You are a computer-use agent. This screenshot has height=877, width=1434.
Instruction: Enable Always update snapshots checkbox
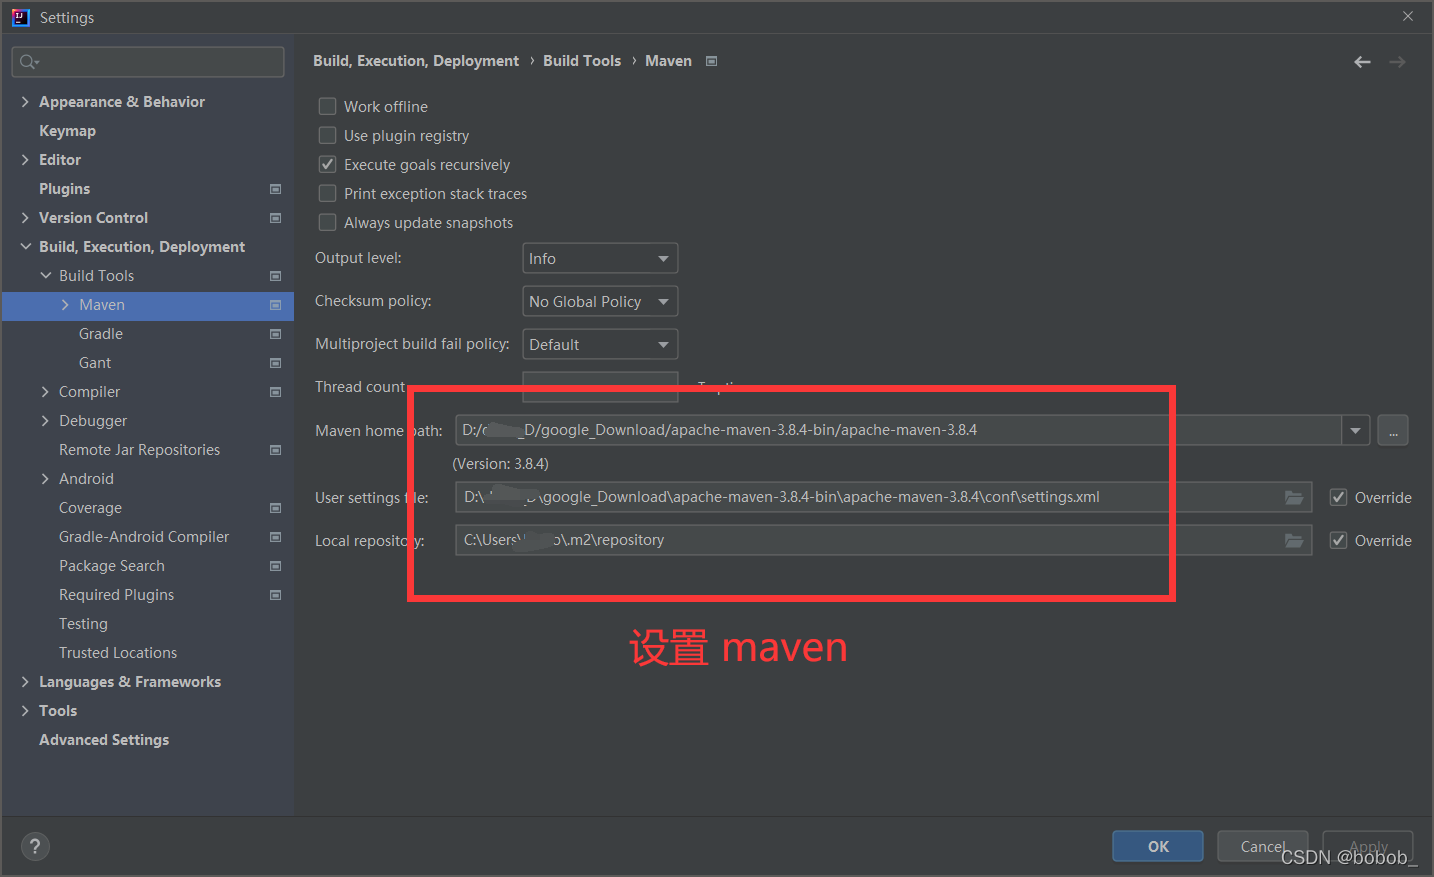pos(327,222)
